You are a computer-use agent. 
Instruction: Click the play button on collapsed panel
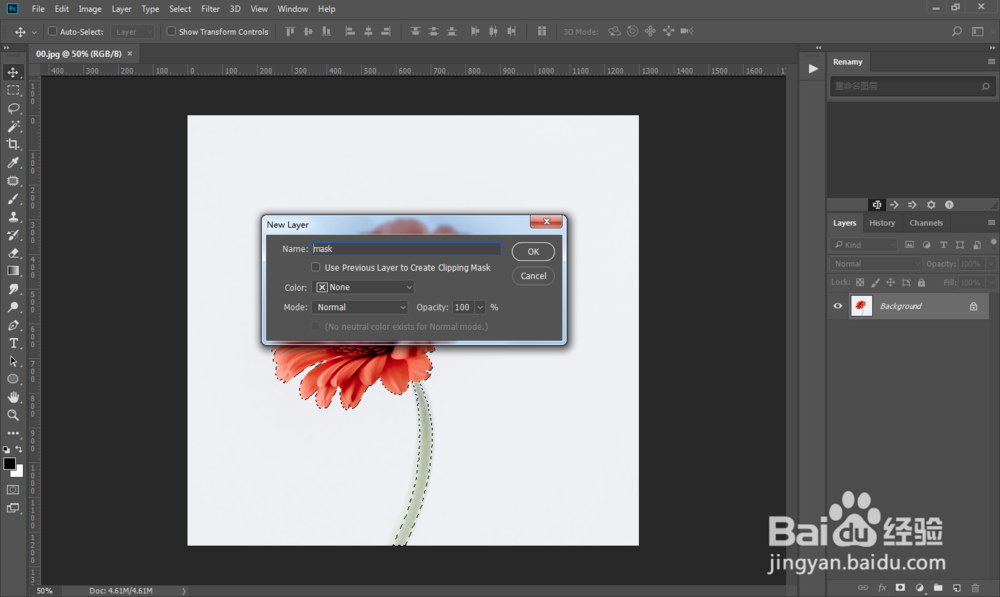812,68
